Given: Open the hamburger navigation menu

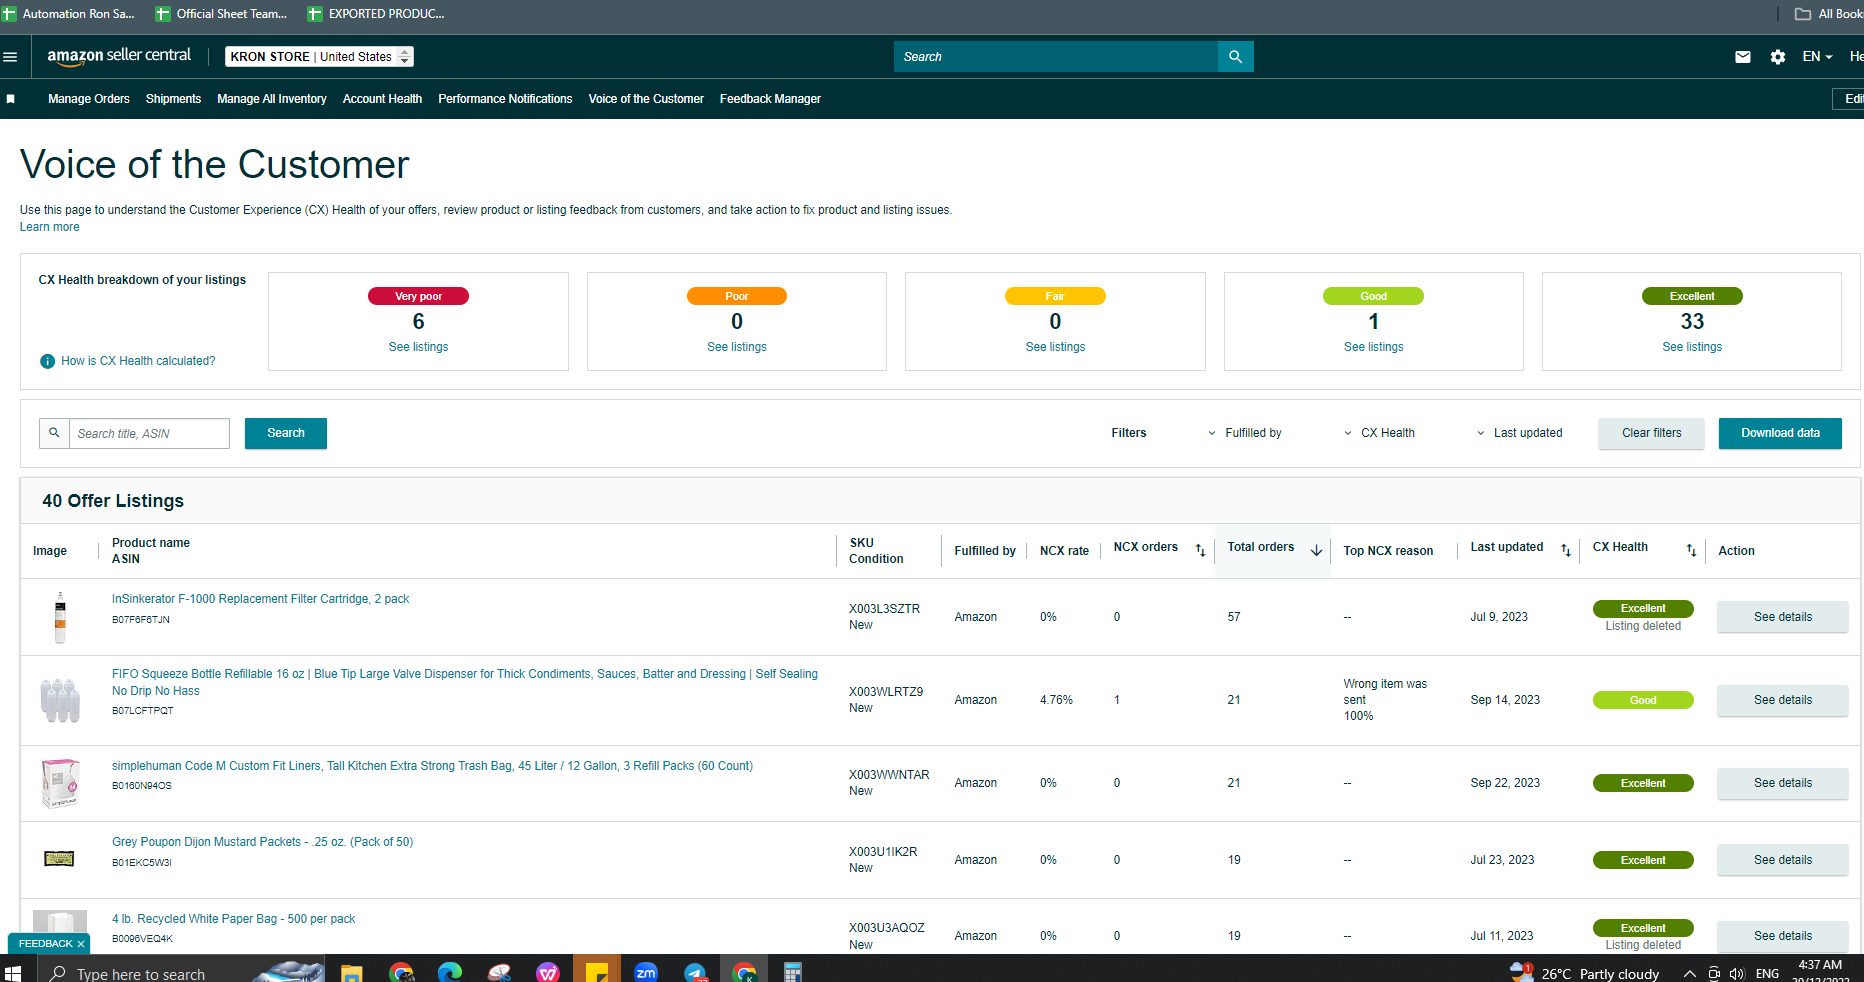Looking at the screenshot, I should click(x=10, y=57).
